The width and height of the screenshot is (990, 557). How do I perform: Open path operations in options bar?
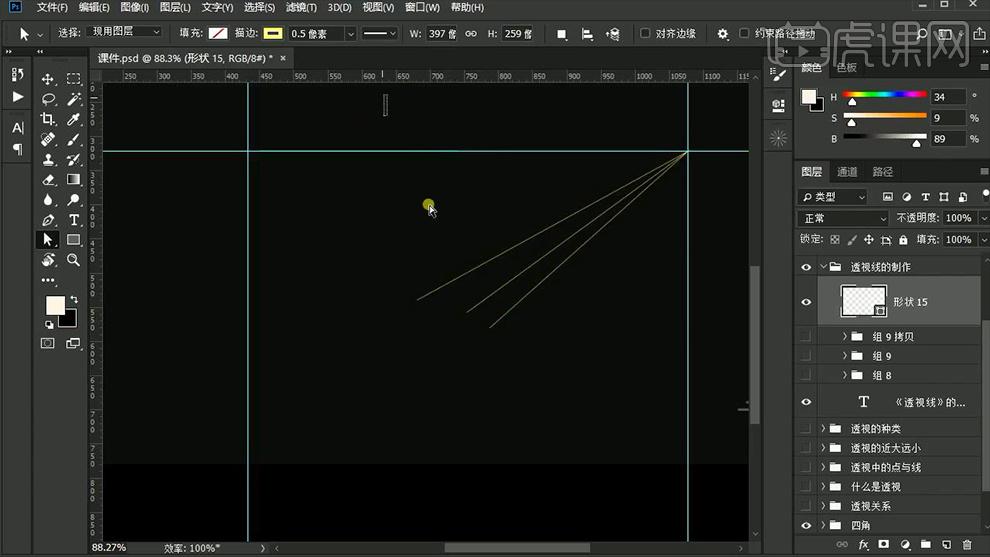[x=561, y=34]
